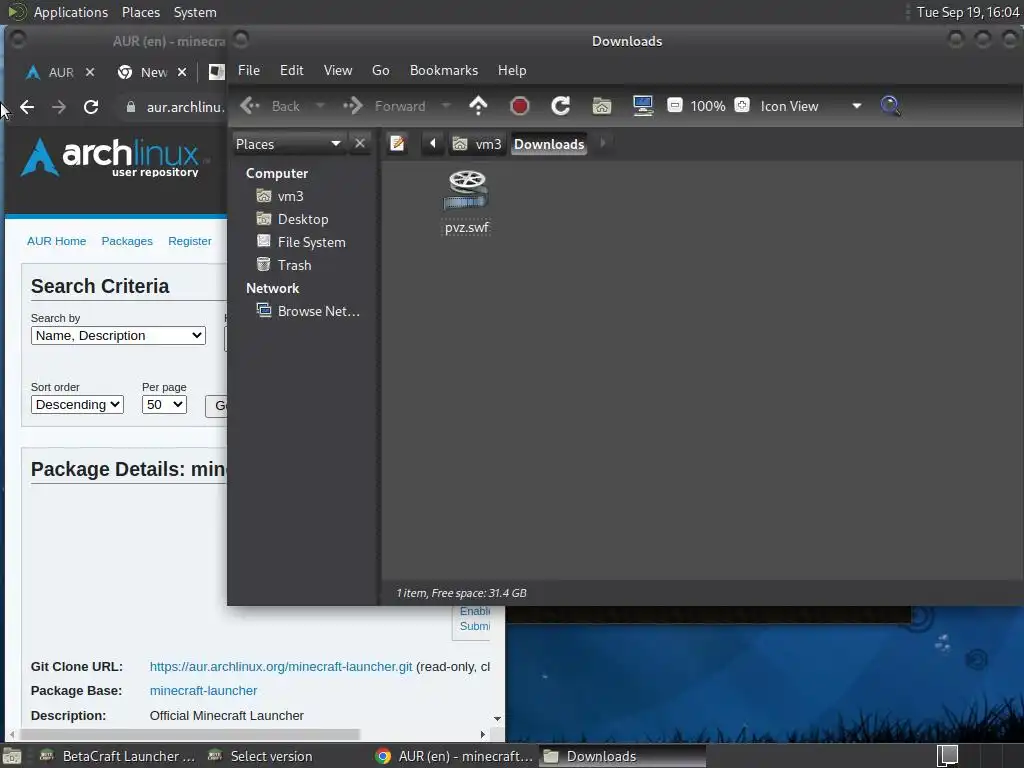Screen dimensions: 1024x768
Task: Open the Icon View mode dropdown
Action: point(810,106)
